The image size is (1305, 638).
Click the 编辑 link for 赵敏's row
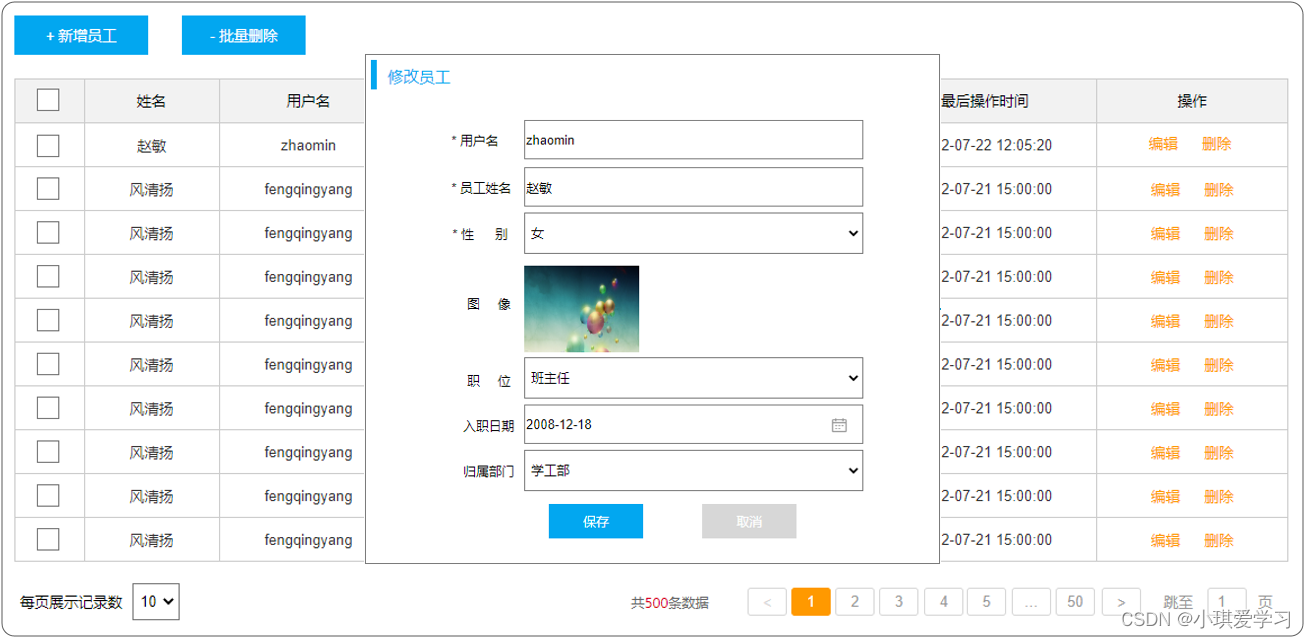[1164, 144]
